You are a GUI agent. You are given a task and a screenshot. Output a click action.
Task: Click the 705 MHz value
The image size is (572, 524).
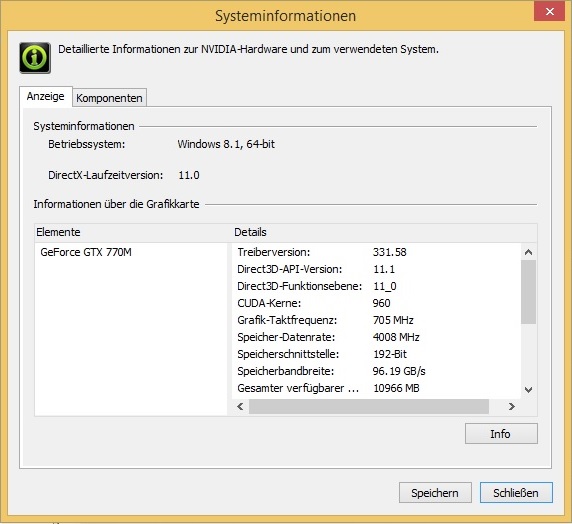coord(393,320)
